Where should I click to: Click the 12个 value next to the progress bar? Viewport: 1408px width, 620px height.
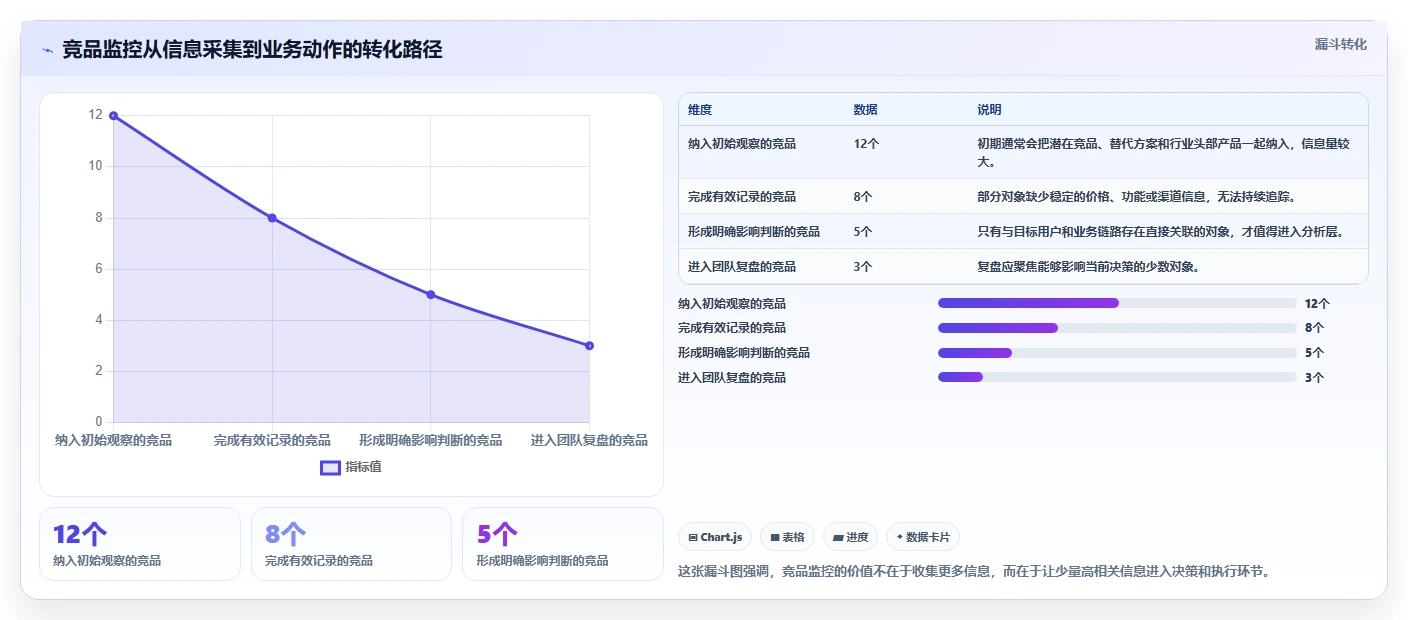[x=1317, y=303]
